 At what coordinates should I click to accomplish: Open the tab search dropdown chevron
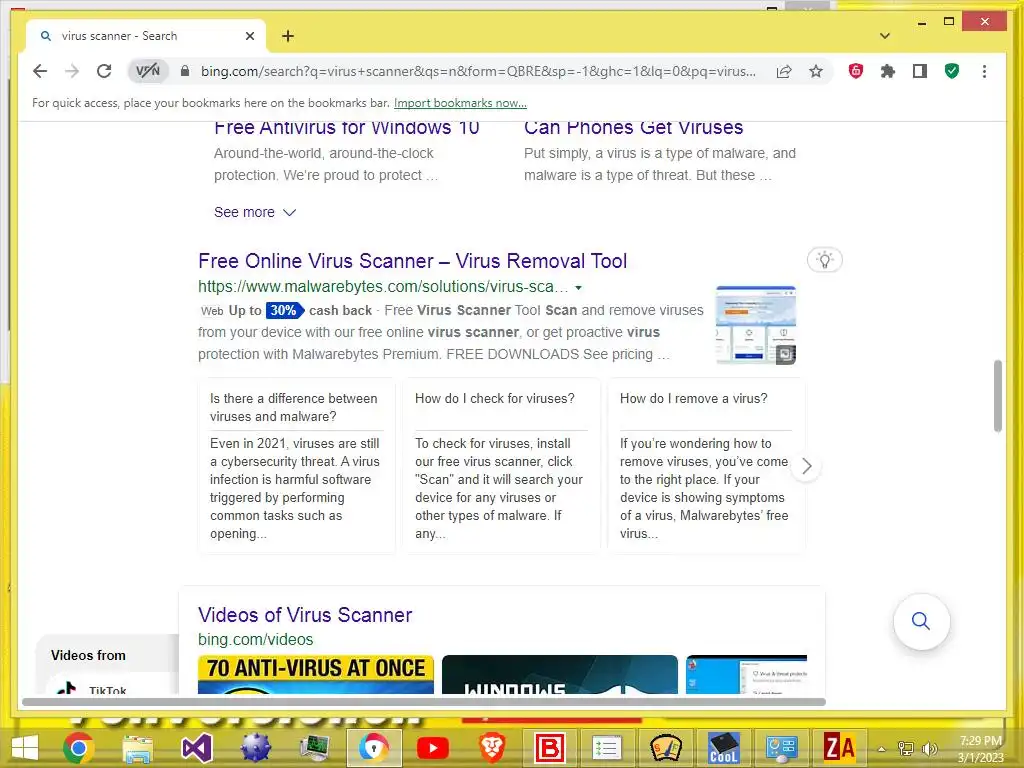pos(885,36)
